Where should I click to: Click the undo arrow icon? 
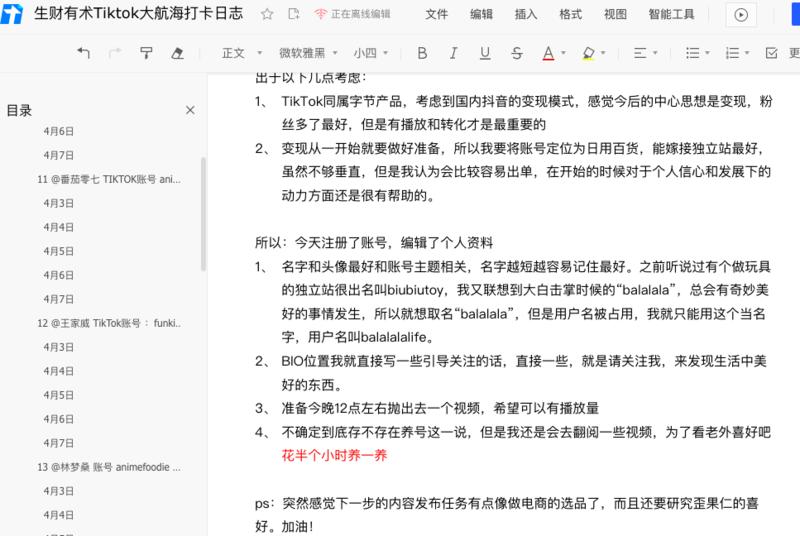click(83, 53)
